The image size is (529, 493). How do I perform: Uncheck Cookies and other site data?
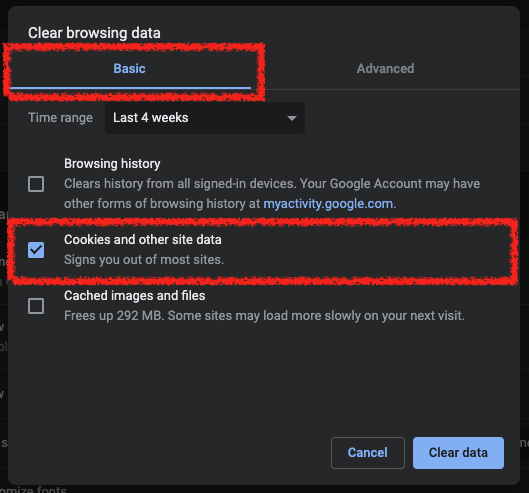(x=36, y=250)
